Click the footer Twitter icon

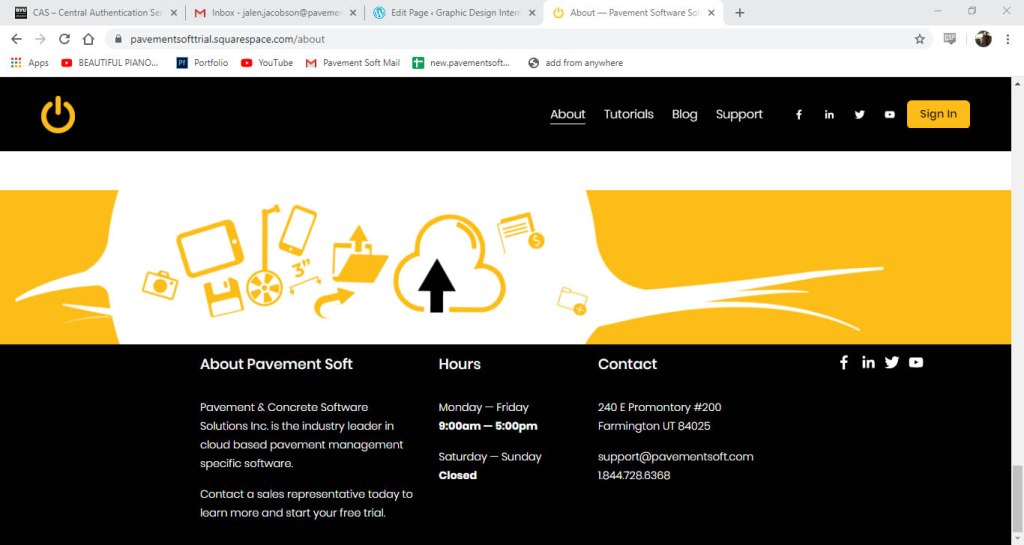[x=892, y=362]
